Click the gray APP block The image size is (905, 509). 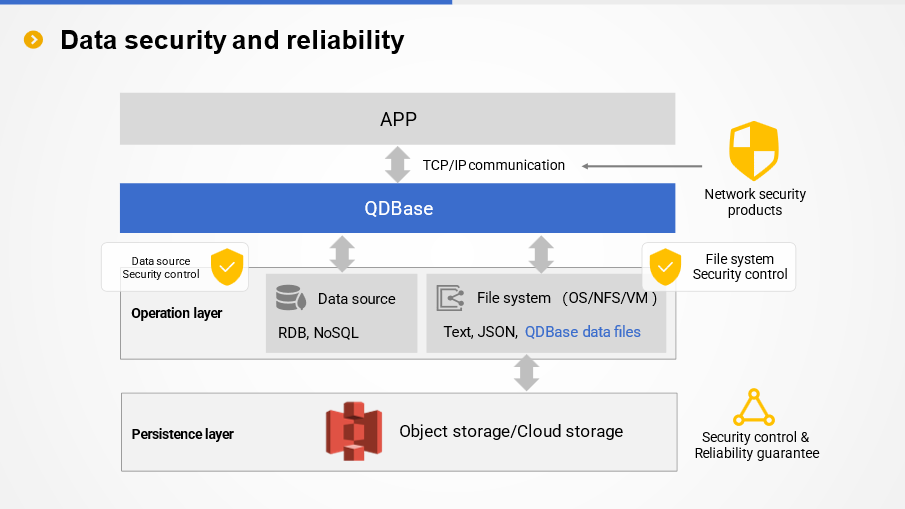pyautogui.click(x=397, y=119)
